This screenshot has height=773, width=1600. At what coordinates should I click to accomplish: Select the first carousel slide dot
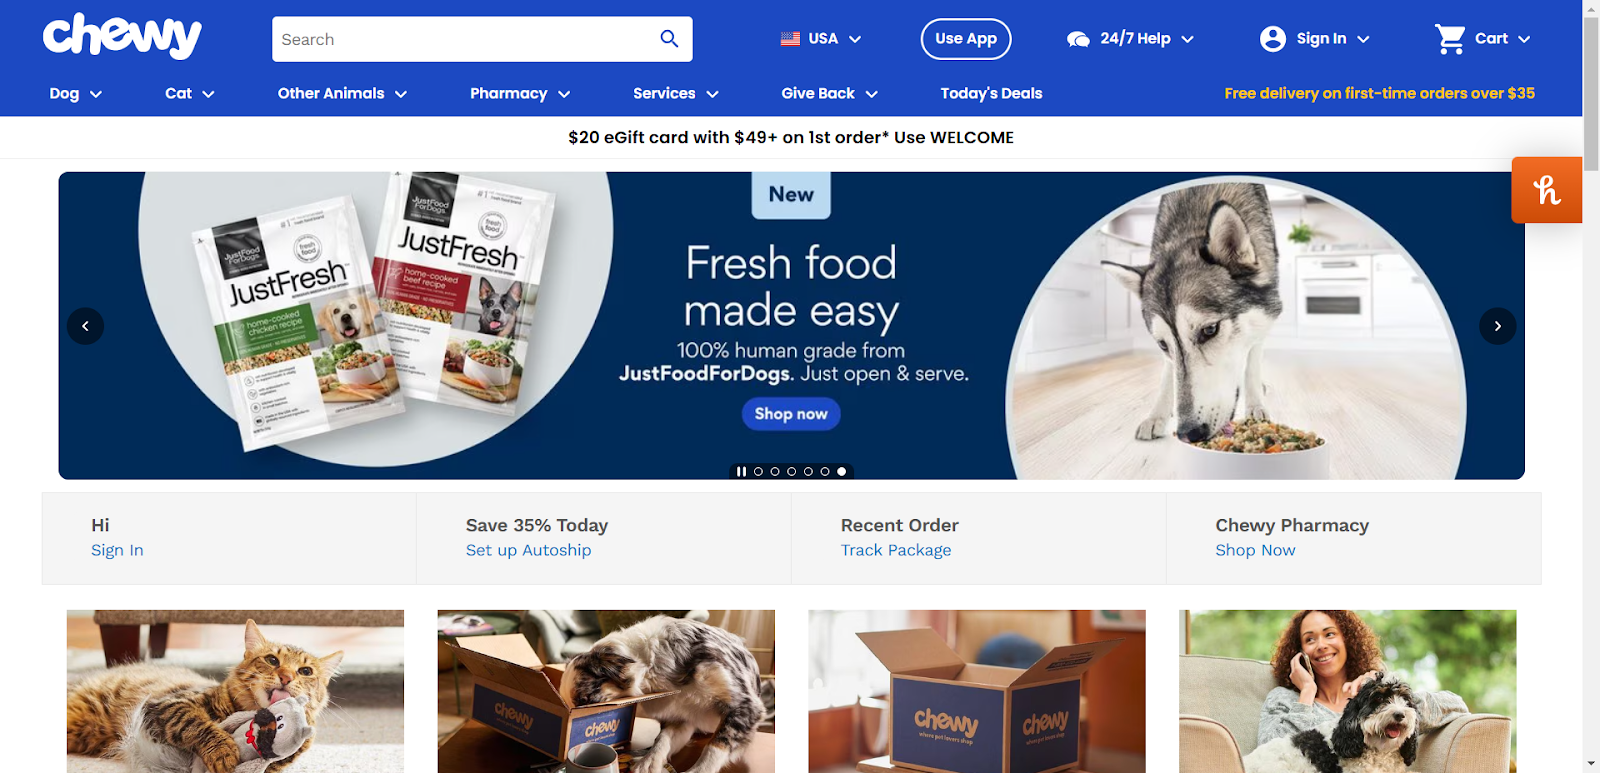pyautogui.click(x=758, y=471)
